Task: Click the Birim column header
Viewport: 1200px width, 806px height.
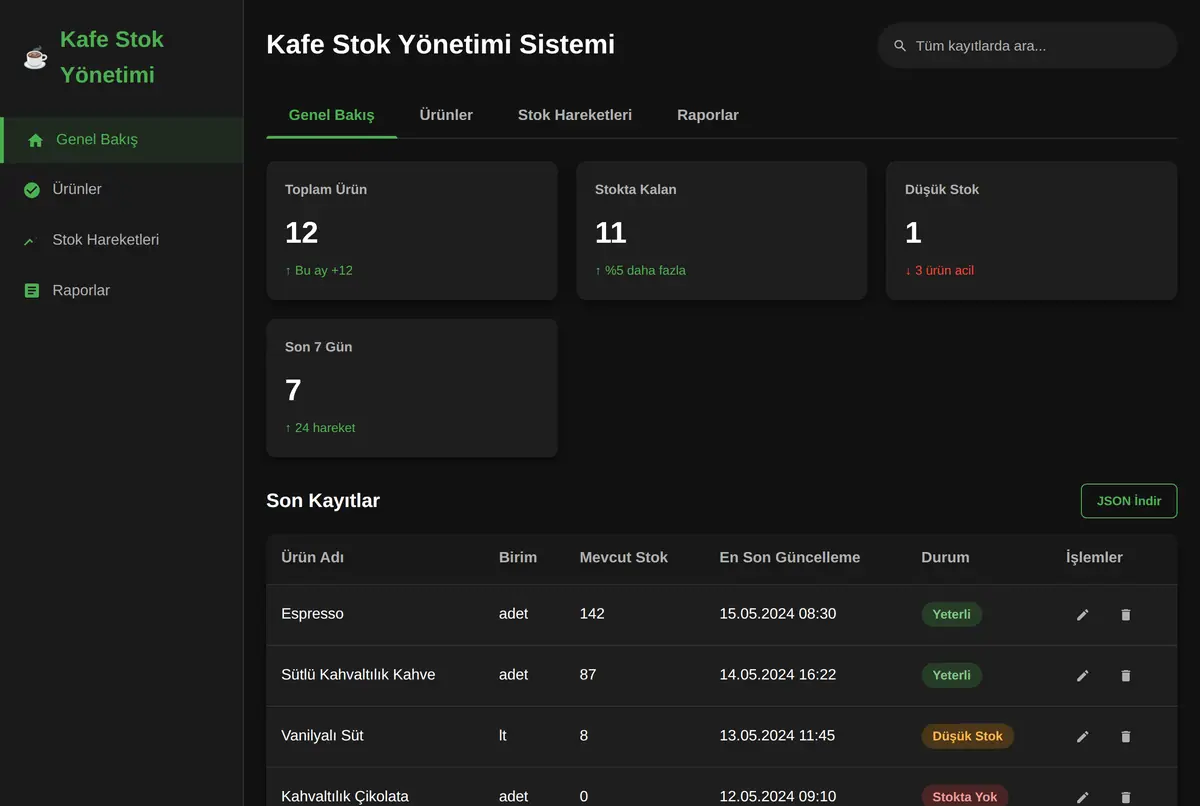Action: point(518,558)
